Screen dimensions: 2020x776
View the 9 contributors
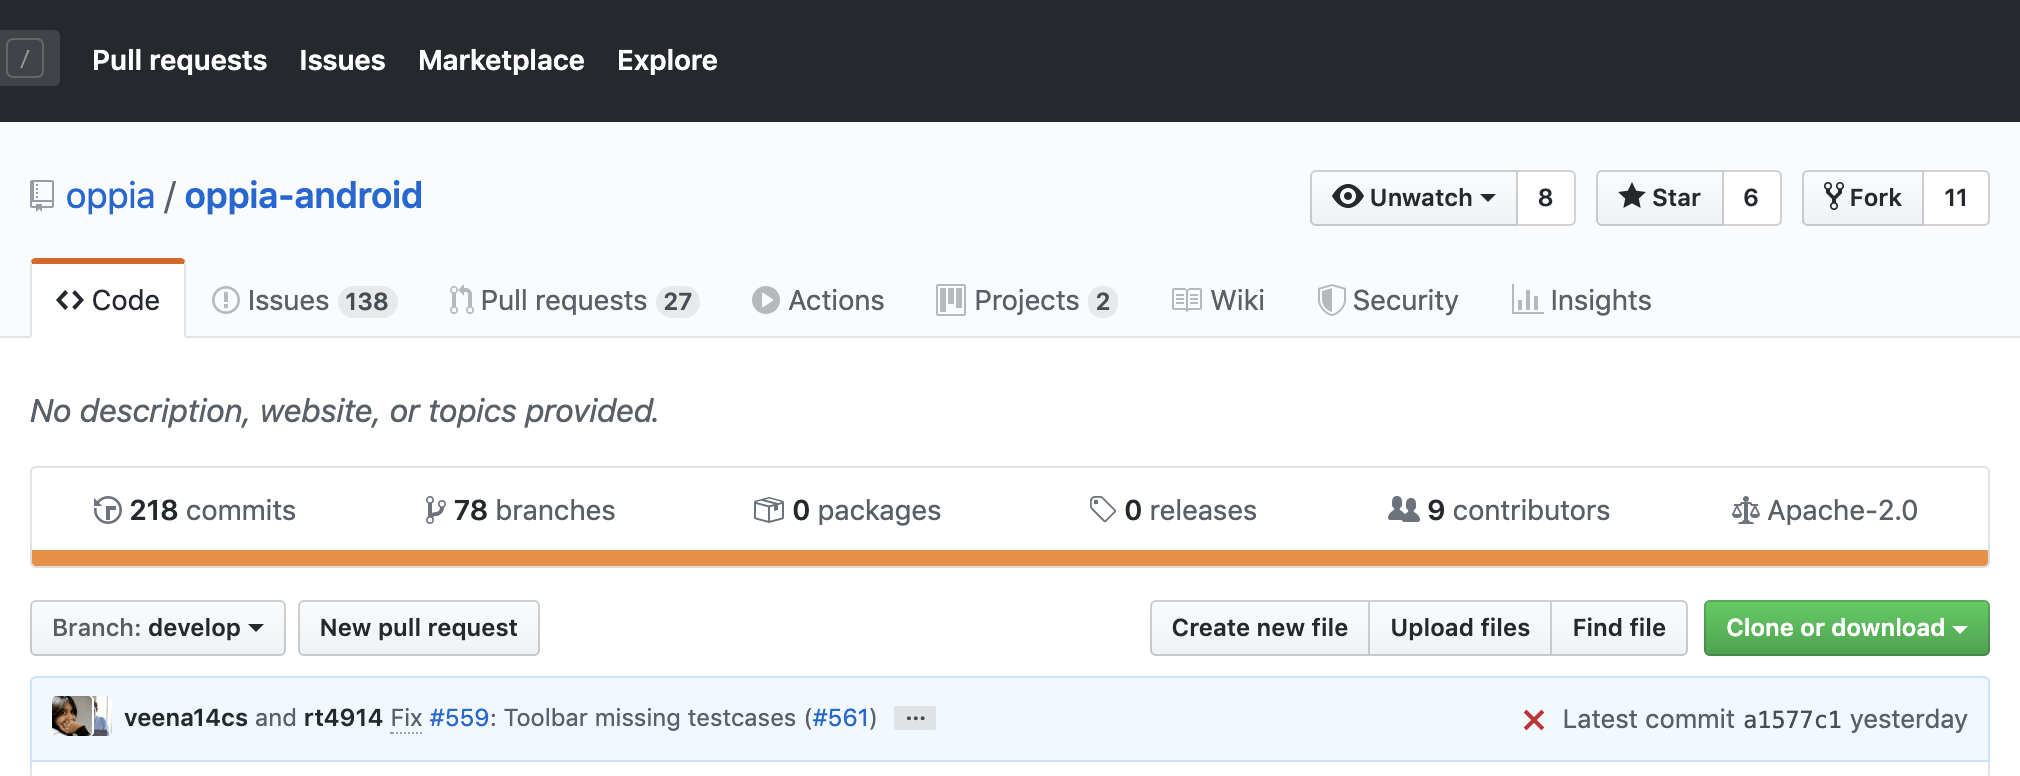pos(1499,510)
